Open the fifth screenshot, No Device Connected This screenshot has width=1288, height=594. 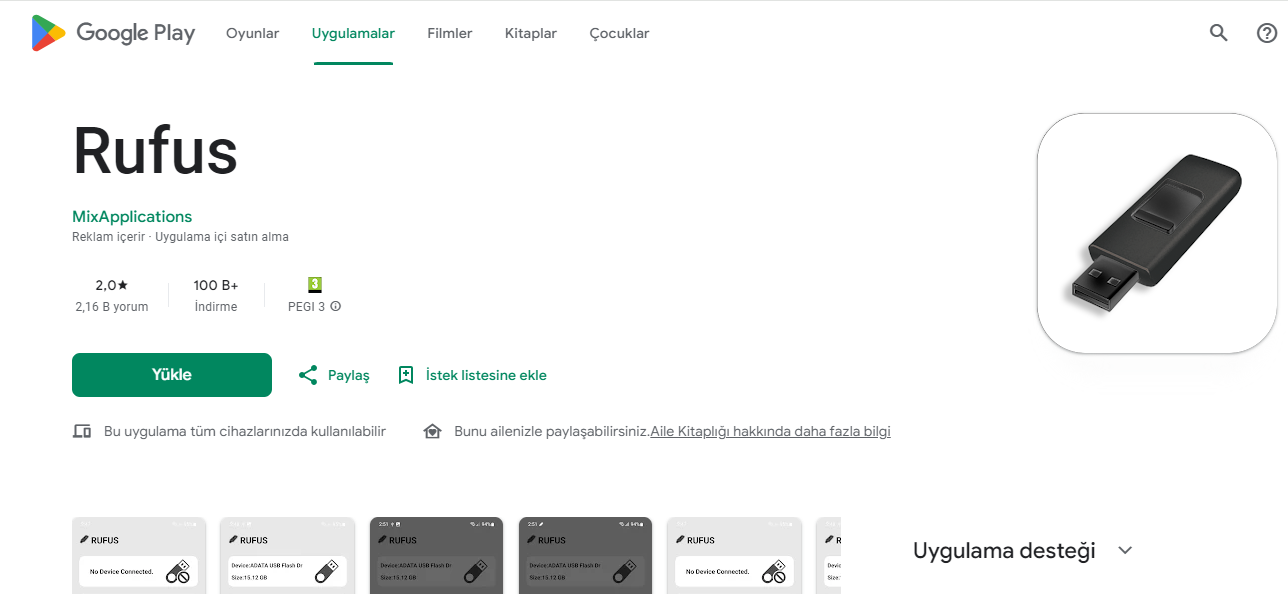click(x=734, y=555)
